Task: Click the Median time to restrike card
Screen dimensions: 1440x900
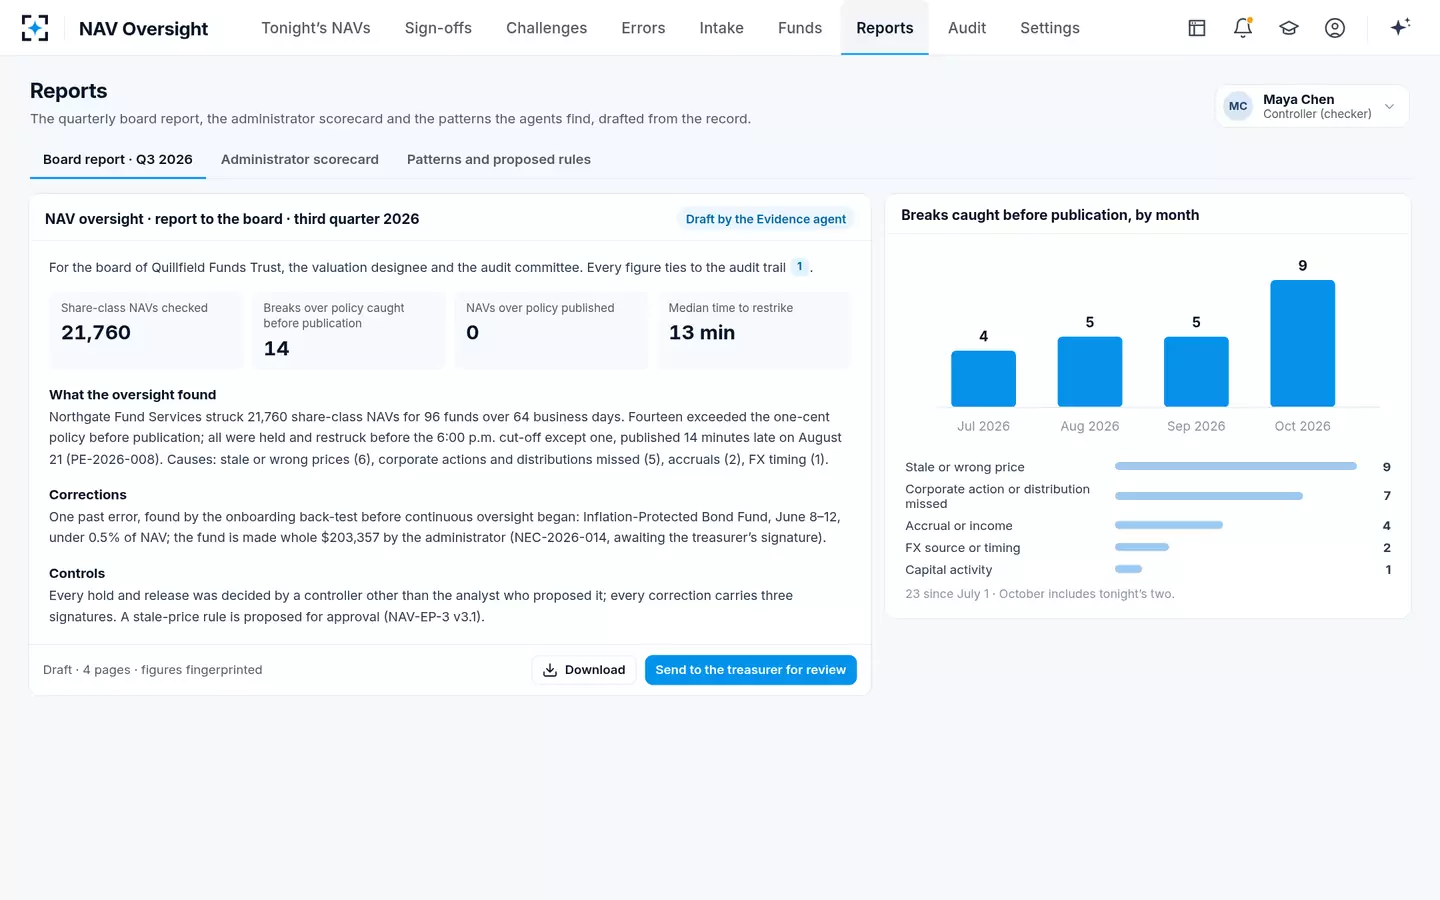Action: [x=754, y=330]
